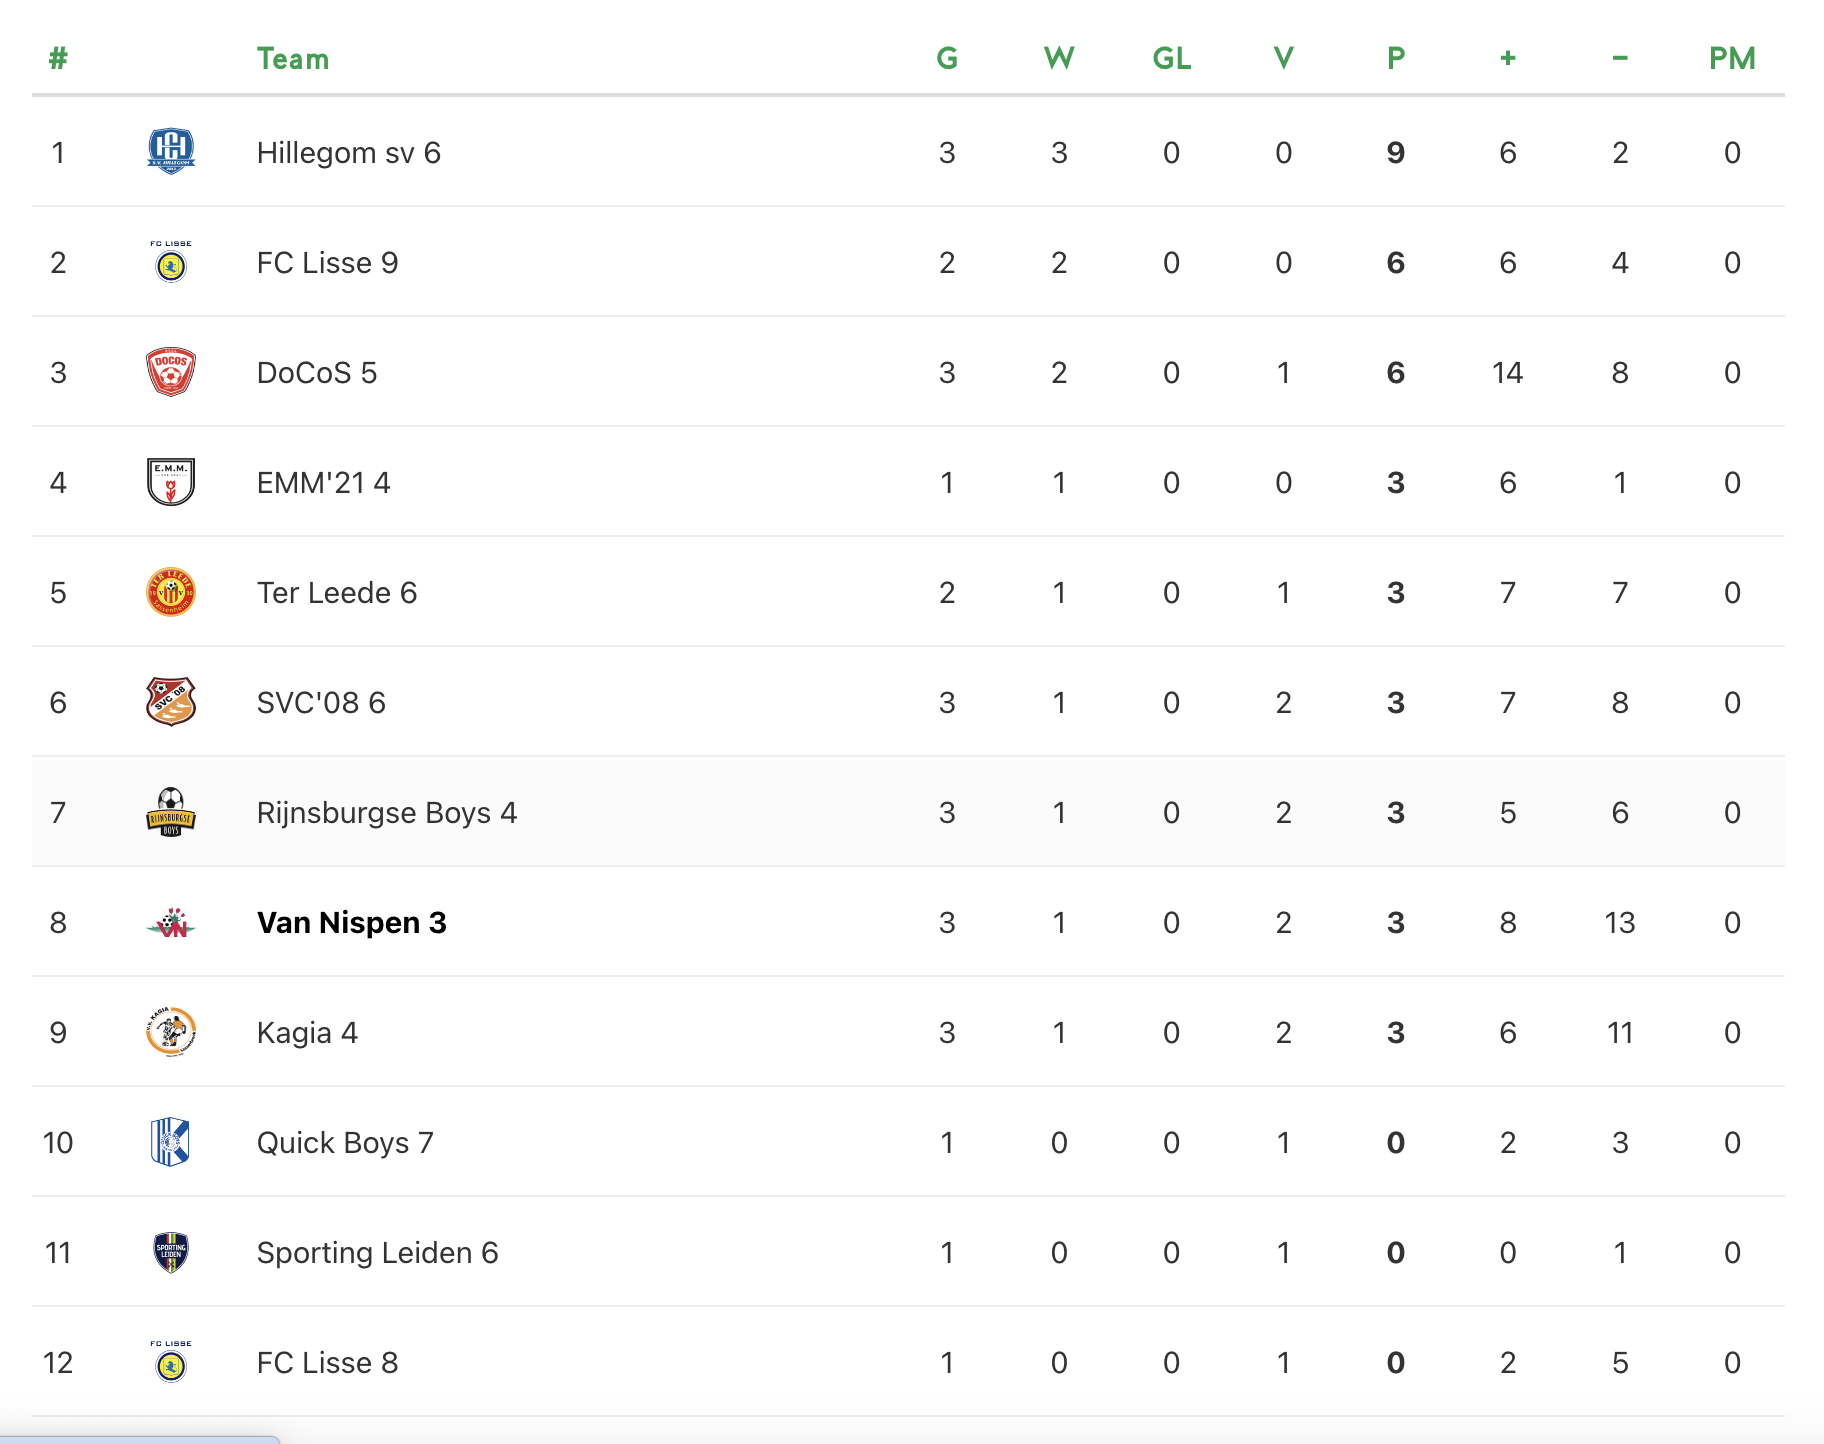Click the SVC'08 club crest
Image resolution: width=1824 pixels, height=1444 pixels.
pos(171,702)
